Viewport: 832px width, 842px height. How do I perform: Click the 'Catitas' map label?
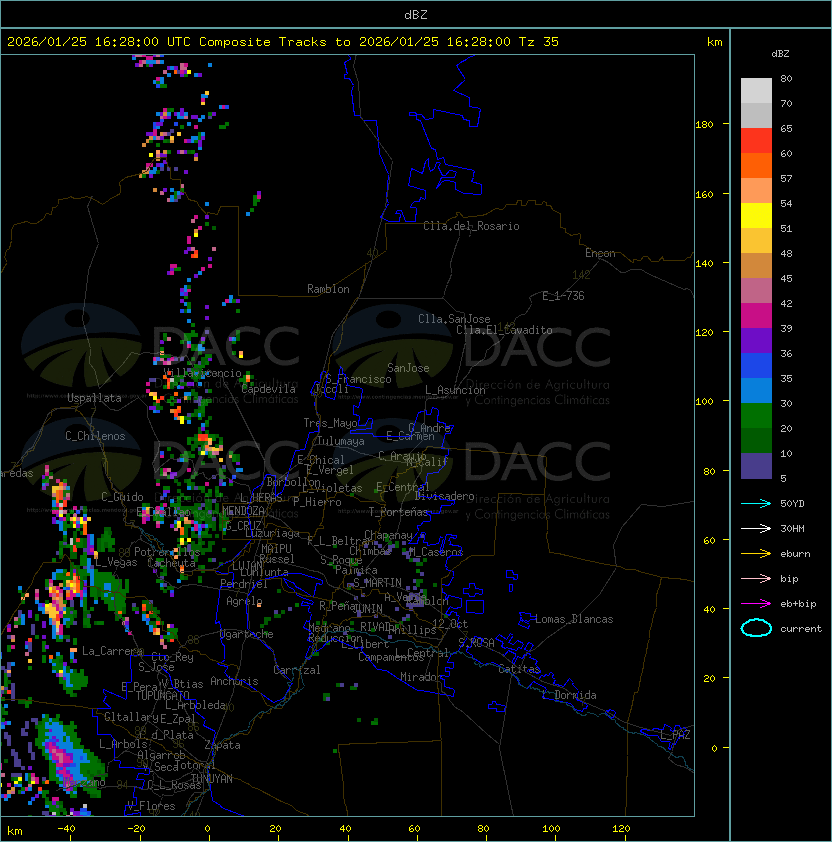519,669
